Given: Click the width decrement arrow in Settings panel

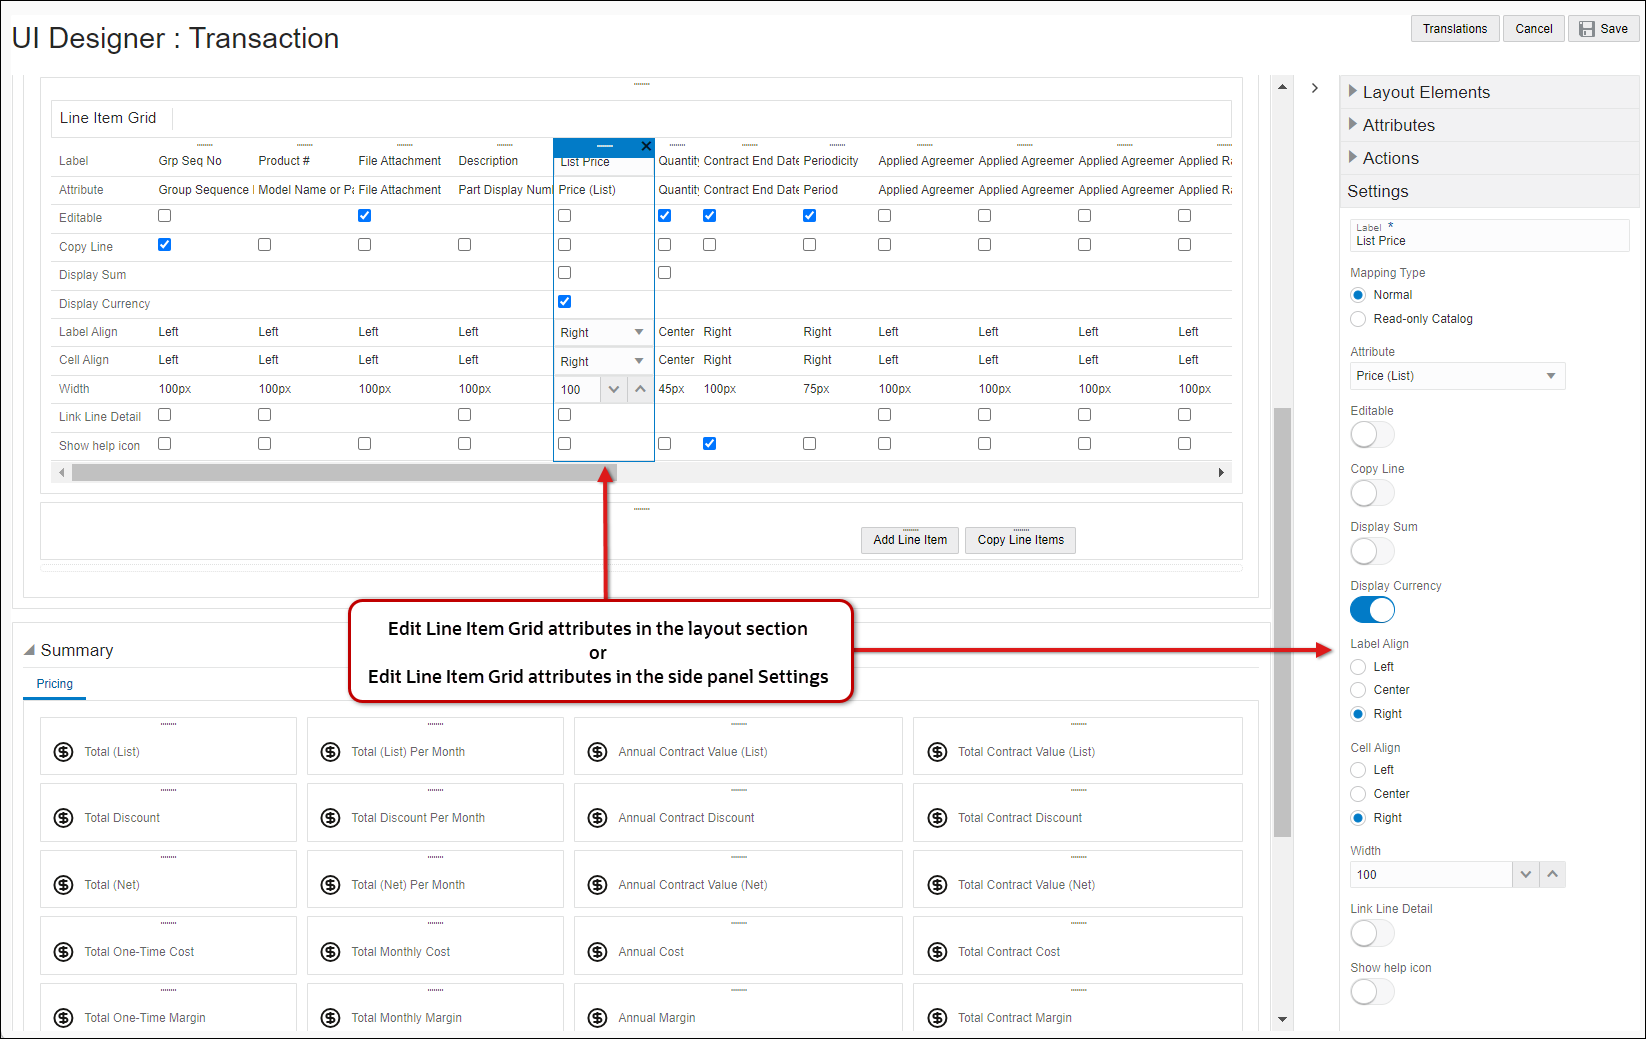Looking at the screenshot, I should coord(1525,874).
